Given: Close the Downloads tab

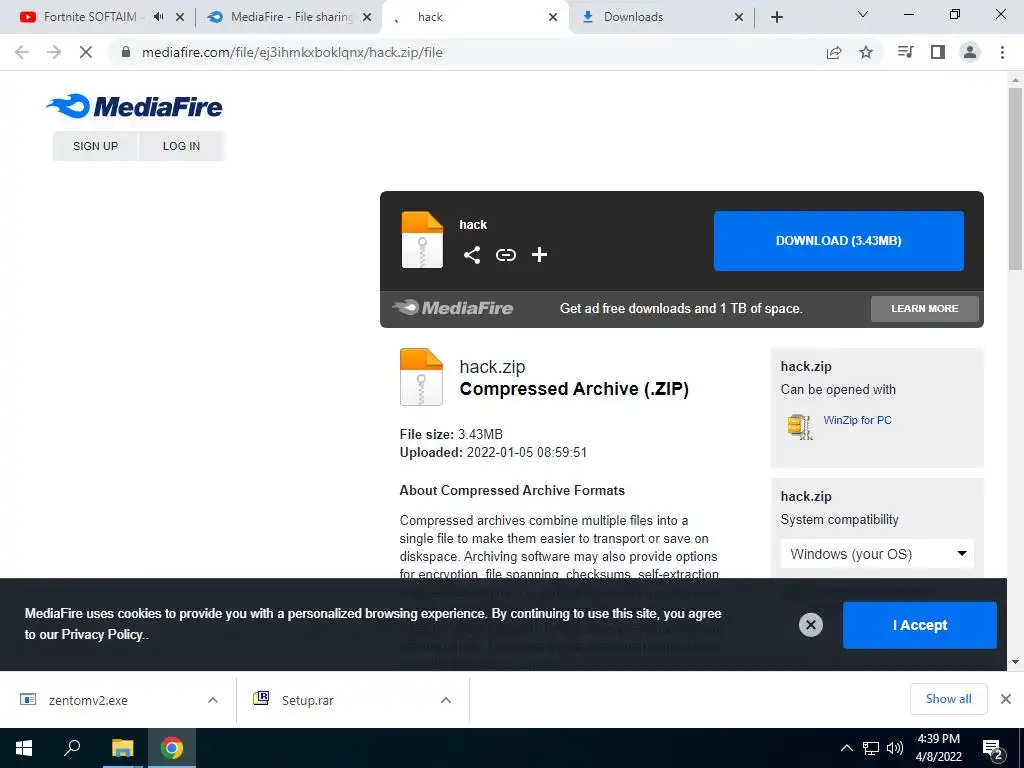Looking at the screenshot, I should [x=739, y=17].
